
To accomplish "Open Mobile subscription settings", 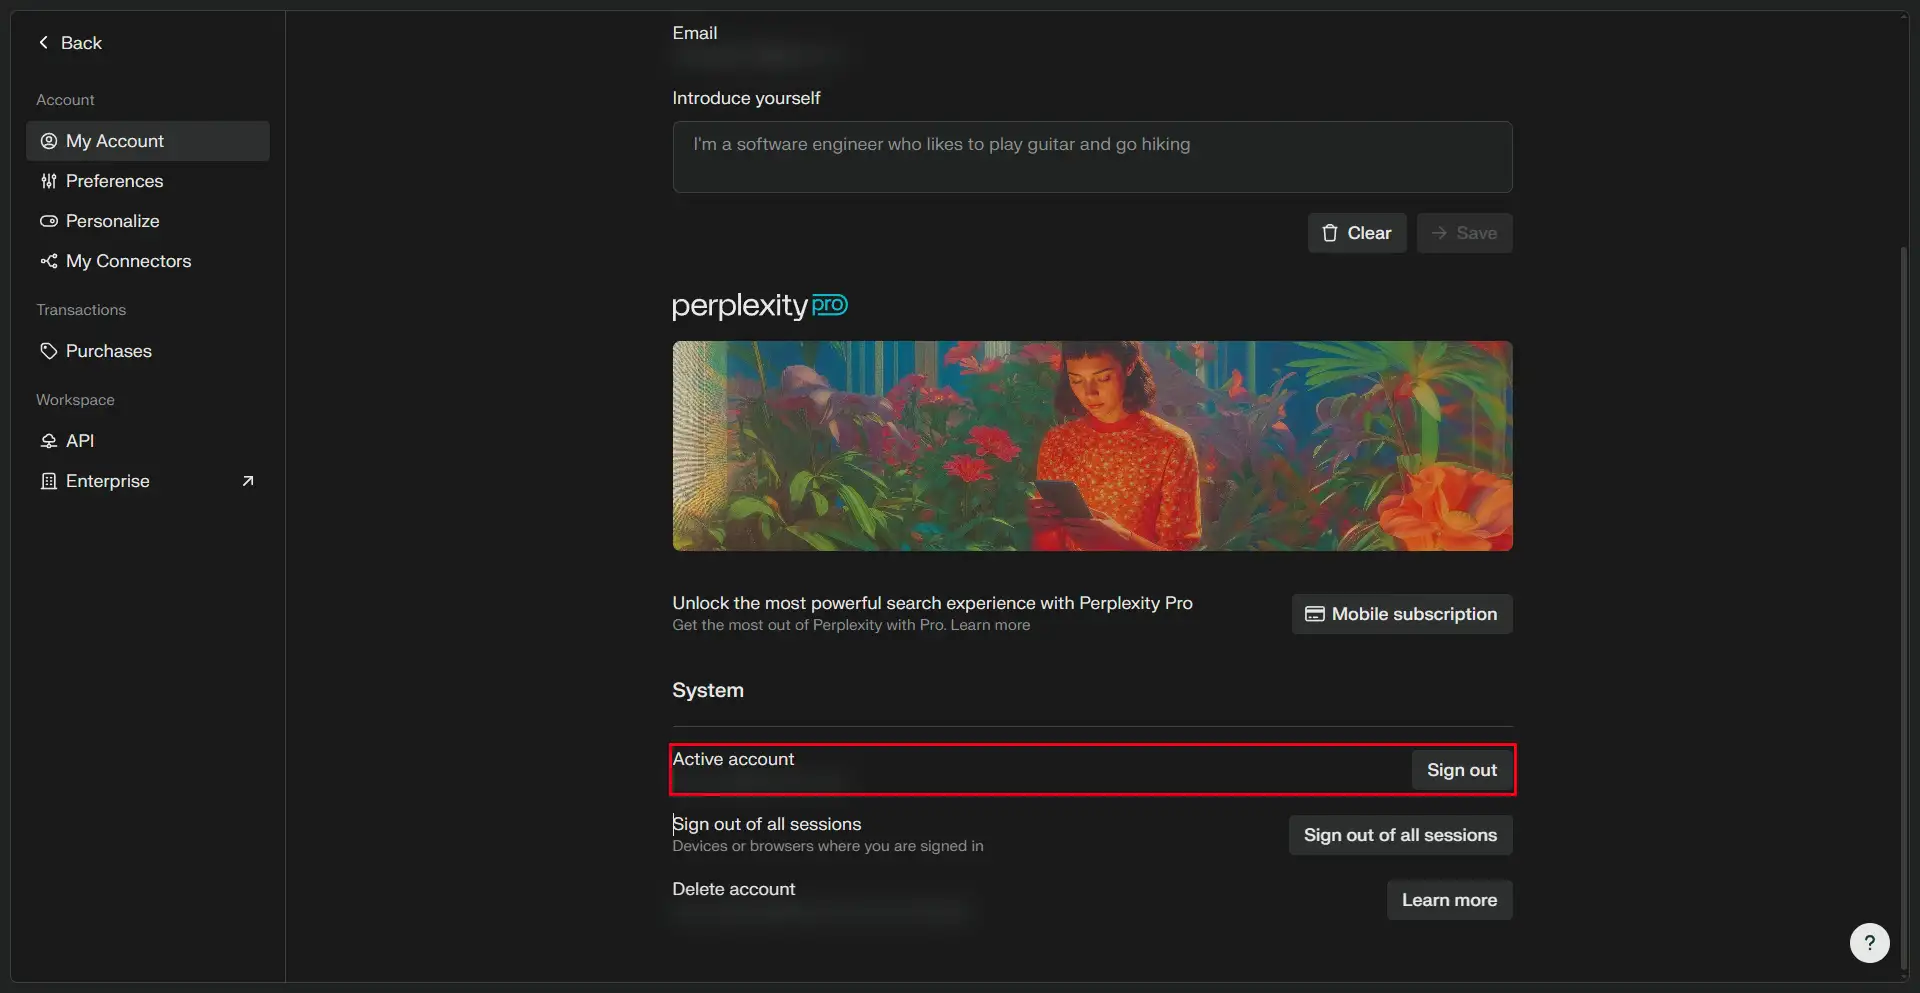I will [x=1402, y=614].
